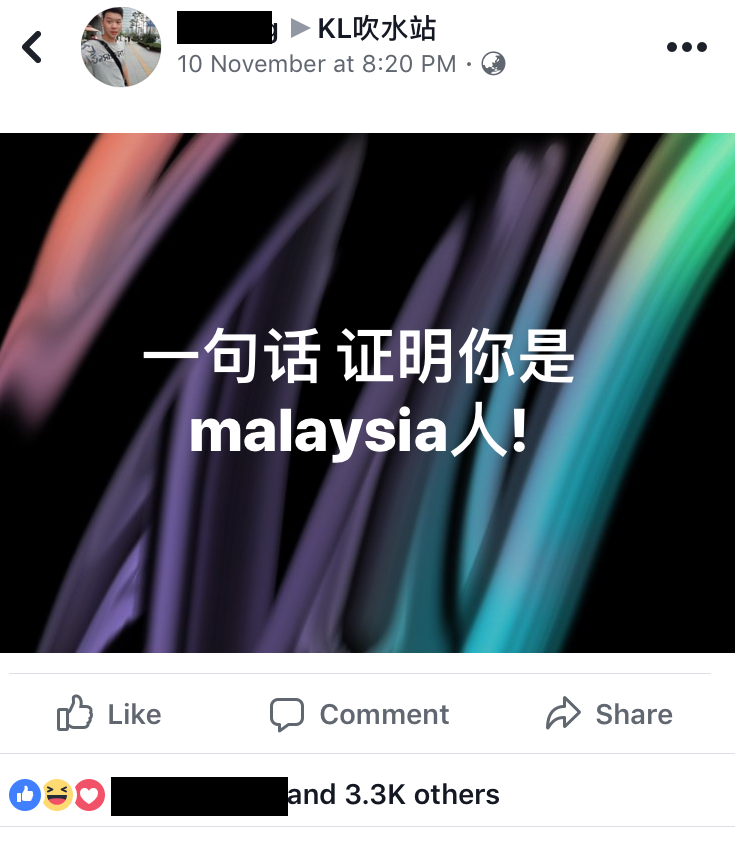This screenshot has width=735, height=849.
Task: Open the colorful post image with Chinese text
Action: point(367,393)
